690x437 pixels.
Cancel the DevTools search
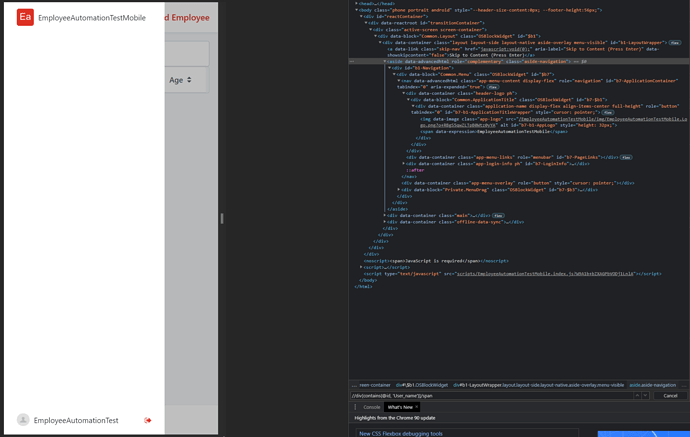tap(670, 396)
